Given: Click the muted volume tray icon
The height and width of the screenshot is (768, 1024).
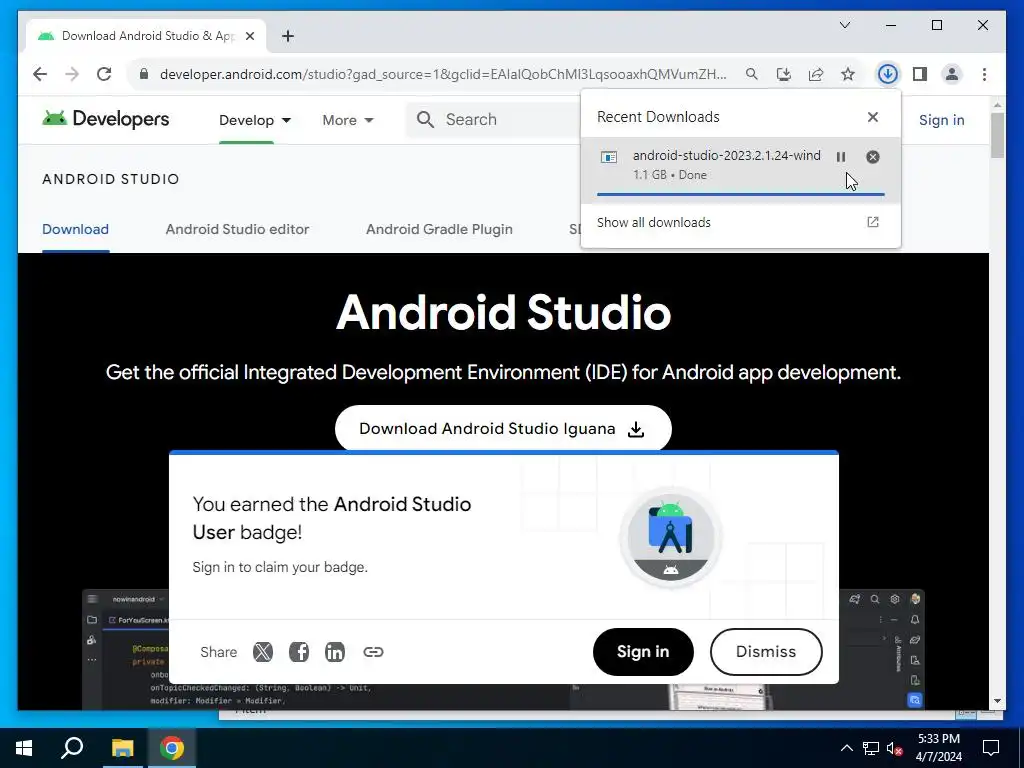Looking at the screenshot, I should tap(895, 748).
